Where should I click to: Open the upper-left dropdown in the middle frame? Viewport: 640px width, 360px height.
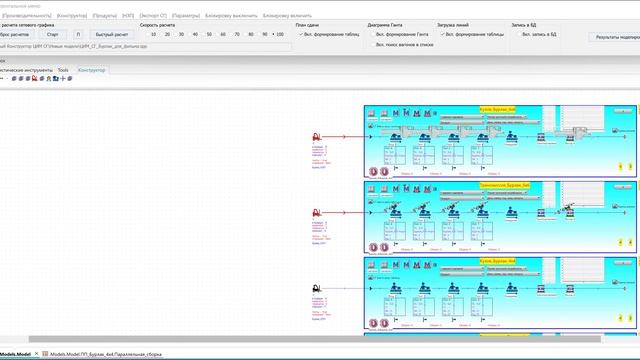[462, 193]
